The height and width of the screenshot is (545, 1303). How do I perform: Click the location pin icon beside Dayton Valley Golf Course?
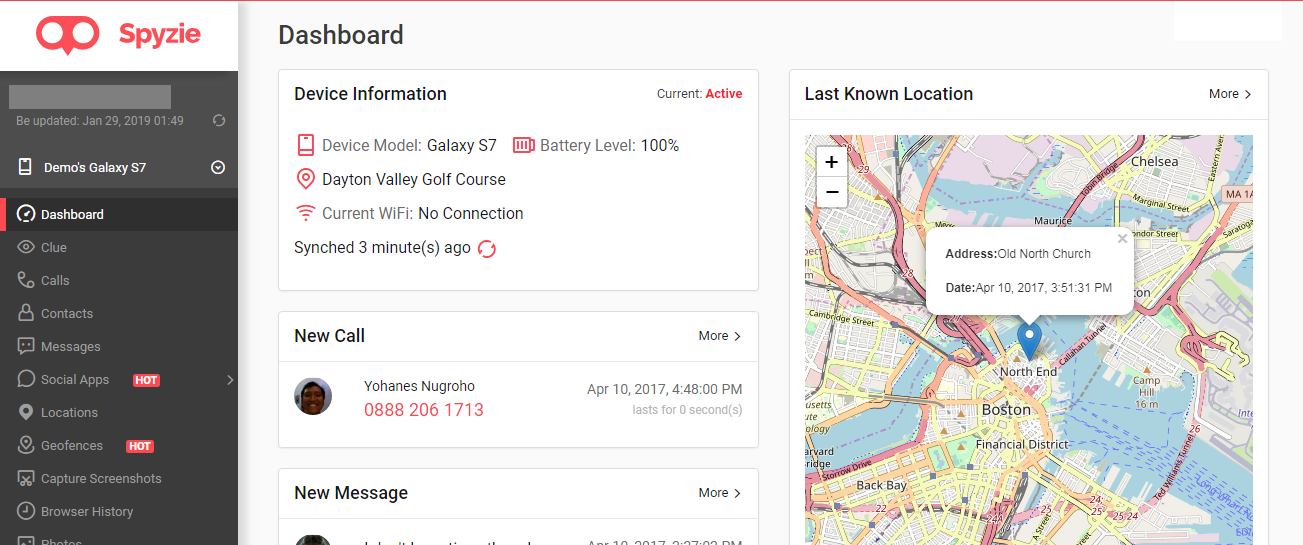tap(306, 180)
